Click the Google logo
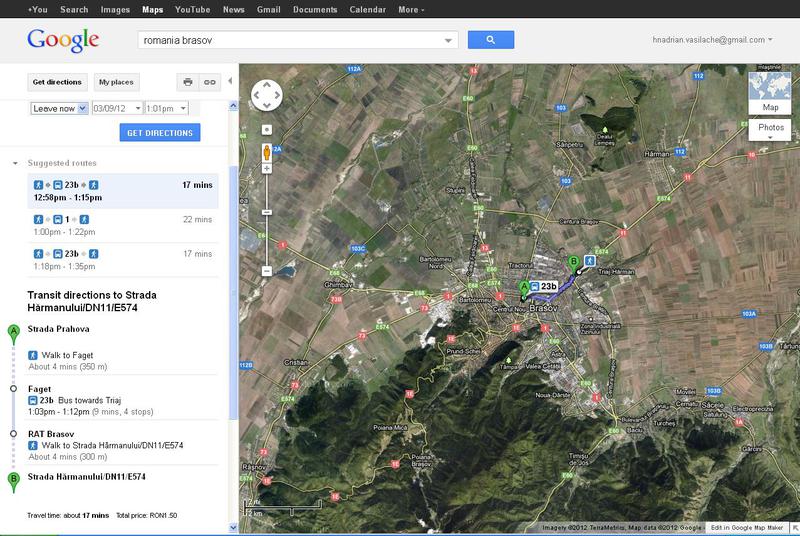Viewport: 800px width, 536px height. click(x=63, y=40)
